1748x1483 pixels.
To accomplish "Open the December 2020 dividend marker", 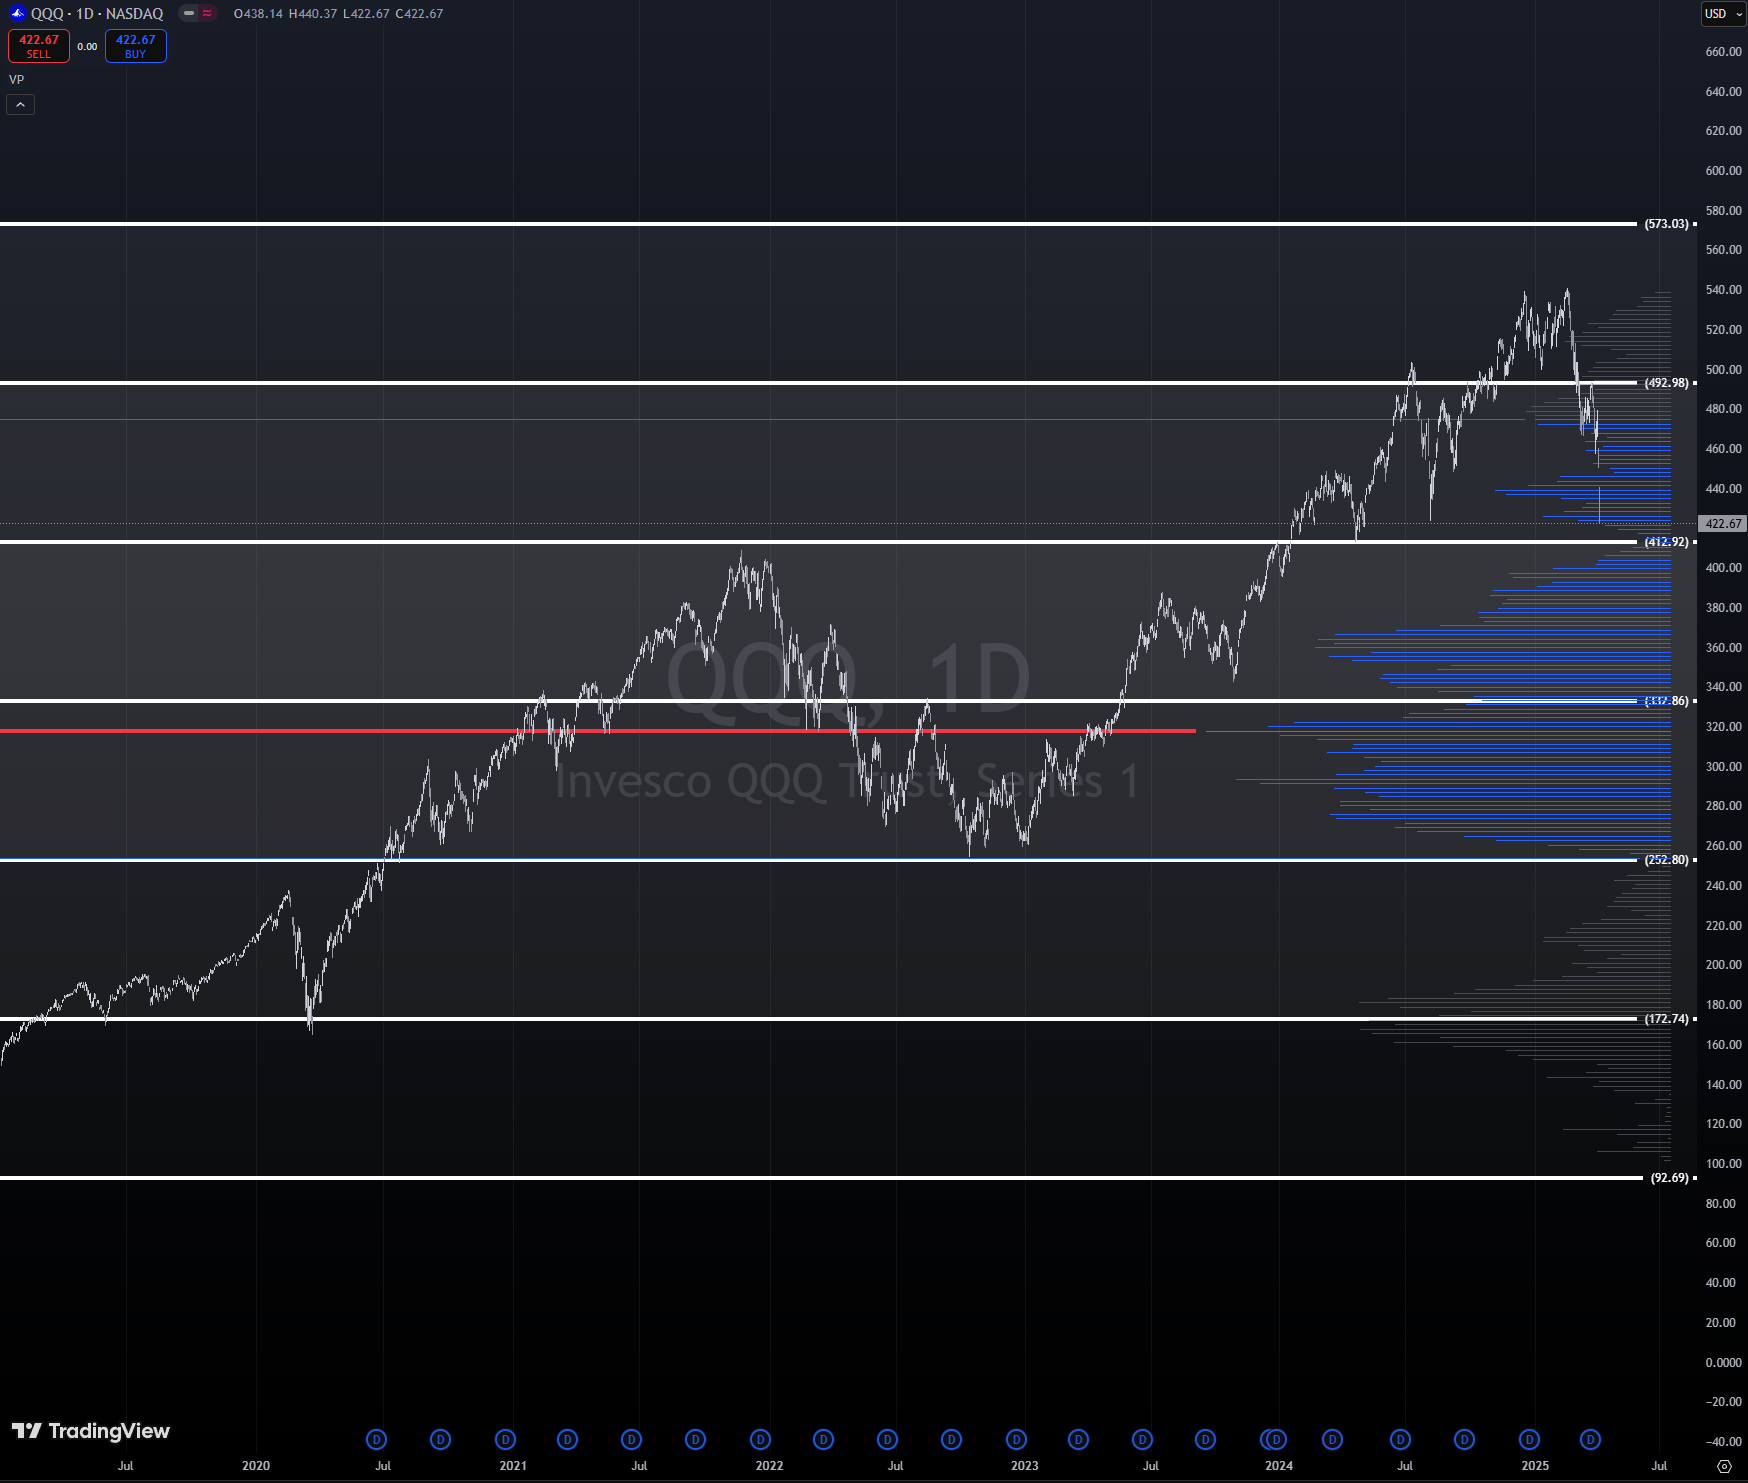I will [x=505, y=1439].
